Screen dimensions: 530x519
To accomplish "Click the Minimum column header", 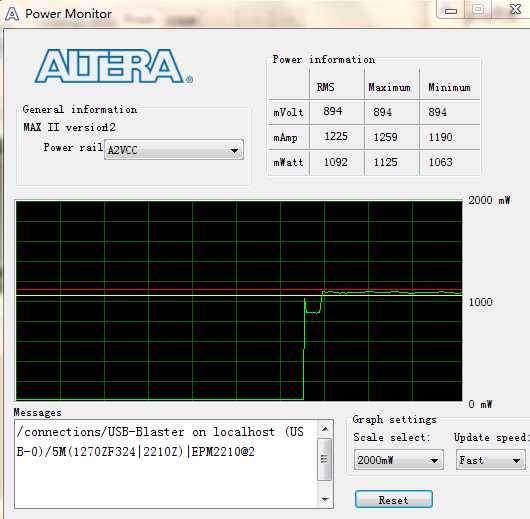I will click(x=449, y=88).
